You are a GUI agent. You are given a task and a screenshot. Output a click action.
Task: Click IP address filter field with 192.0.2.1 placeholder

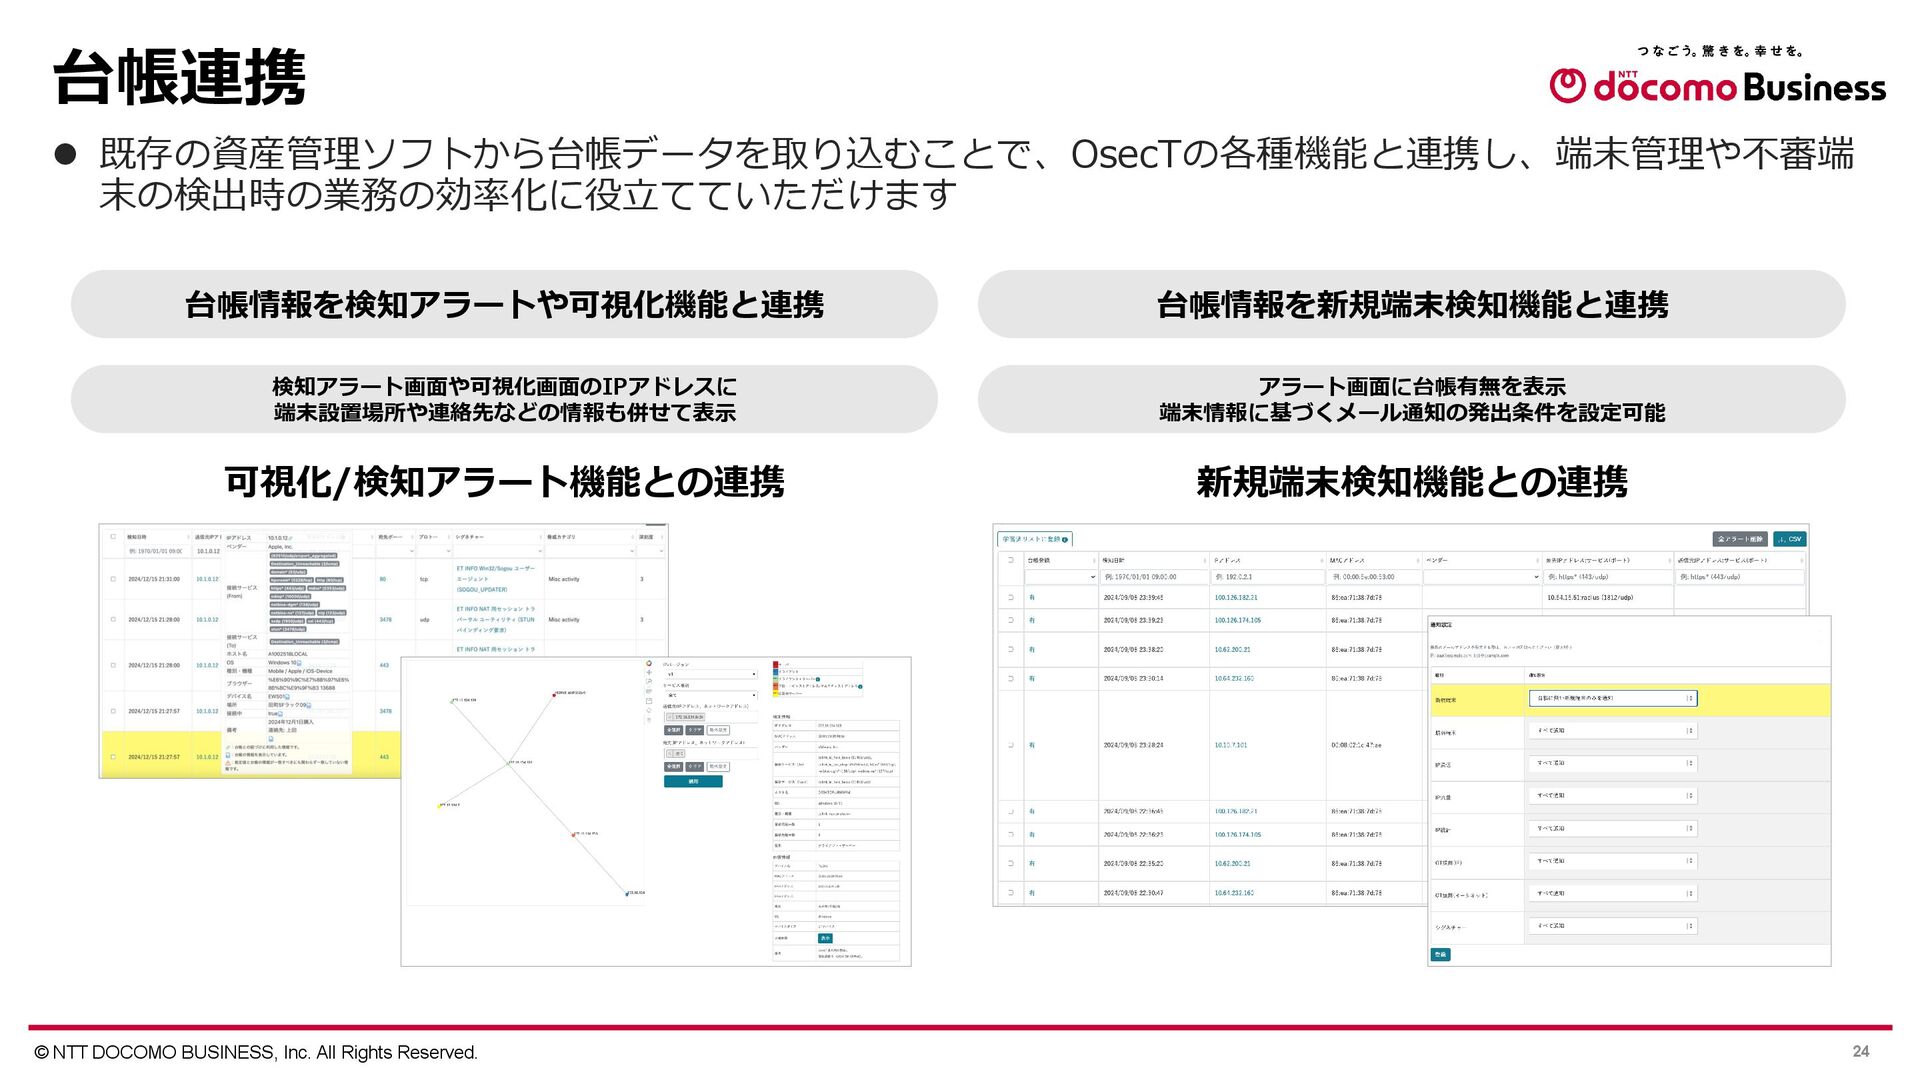[1266, 577]
